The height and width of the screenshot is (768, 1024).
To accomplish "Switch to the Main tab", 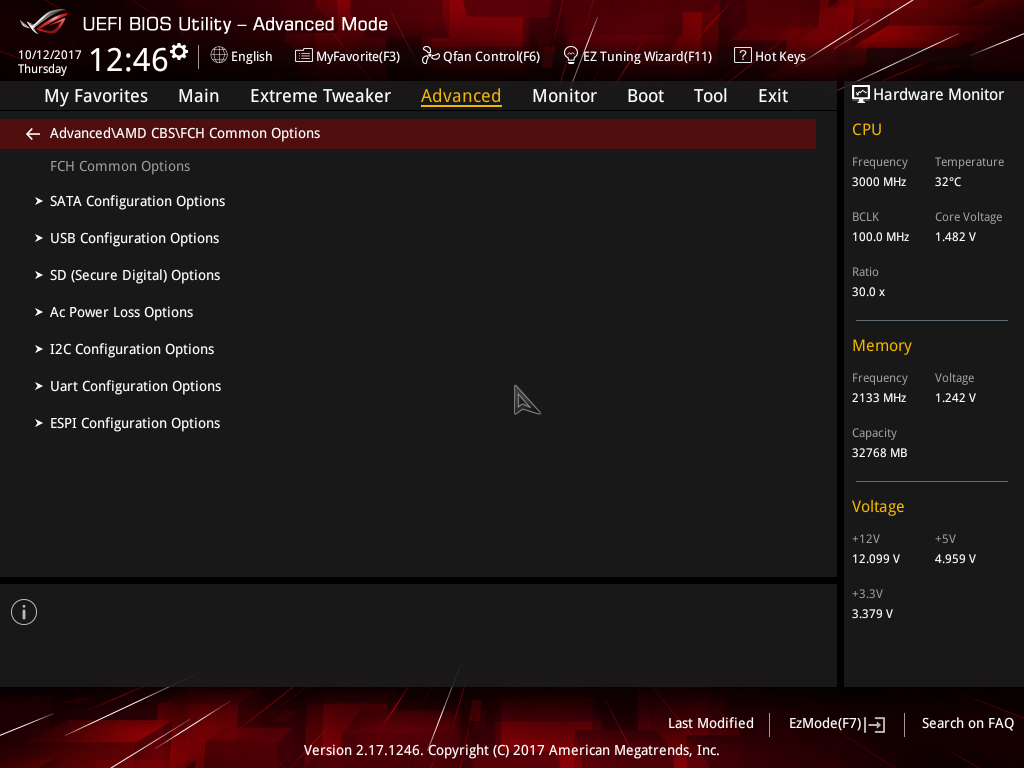I will click(x=199, y=96).
